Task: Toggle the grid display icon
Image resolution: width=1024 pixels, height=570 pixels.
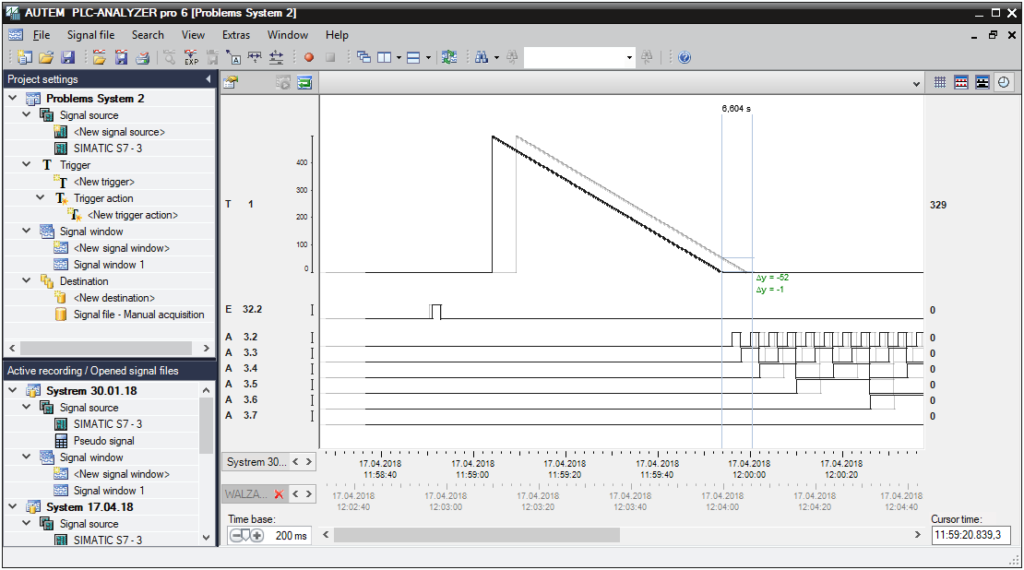Action: 940,82
